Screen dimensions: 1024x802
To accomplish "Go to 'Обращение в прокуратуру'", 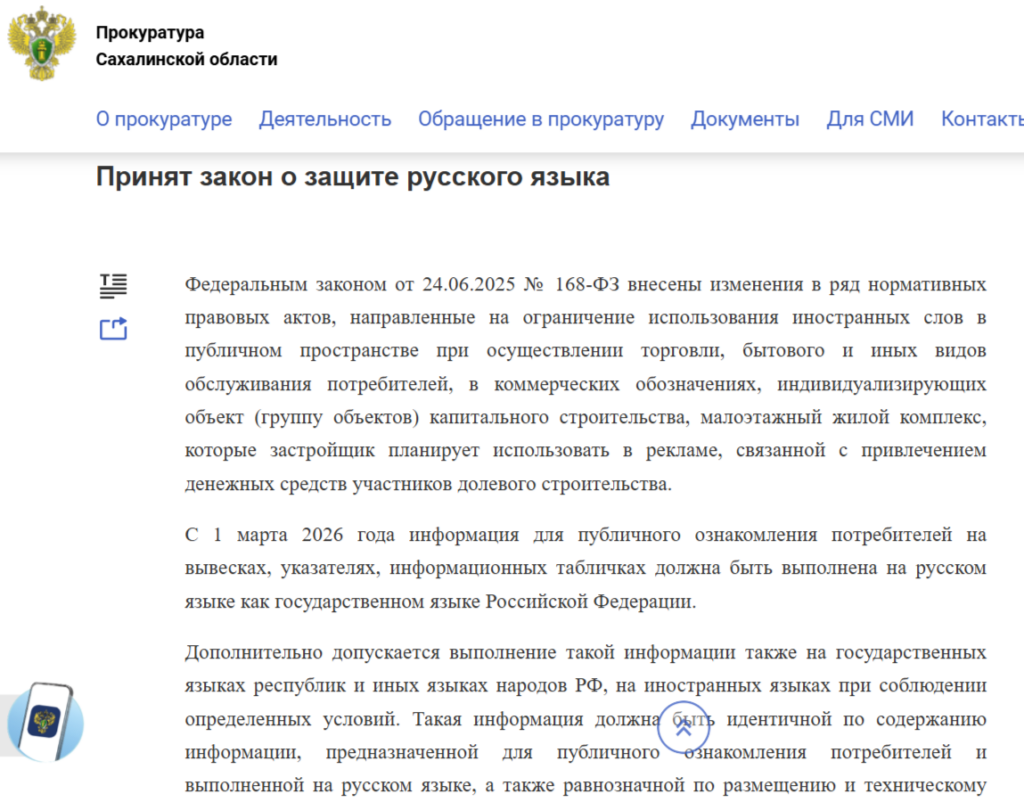I will 541,119.
